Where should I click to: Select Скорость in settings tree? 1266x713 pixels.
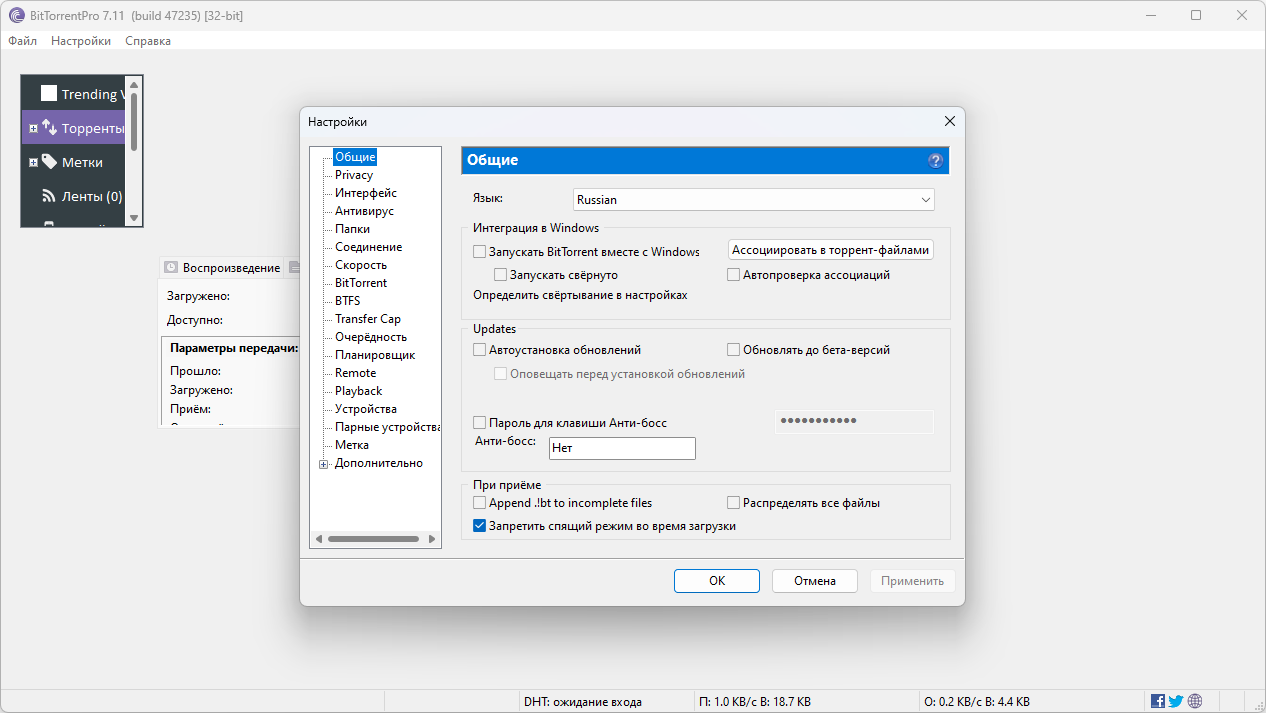click(361, 265)
